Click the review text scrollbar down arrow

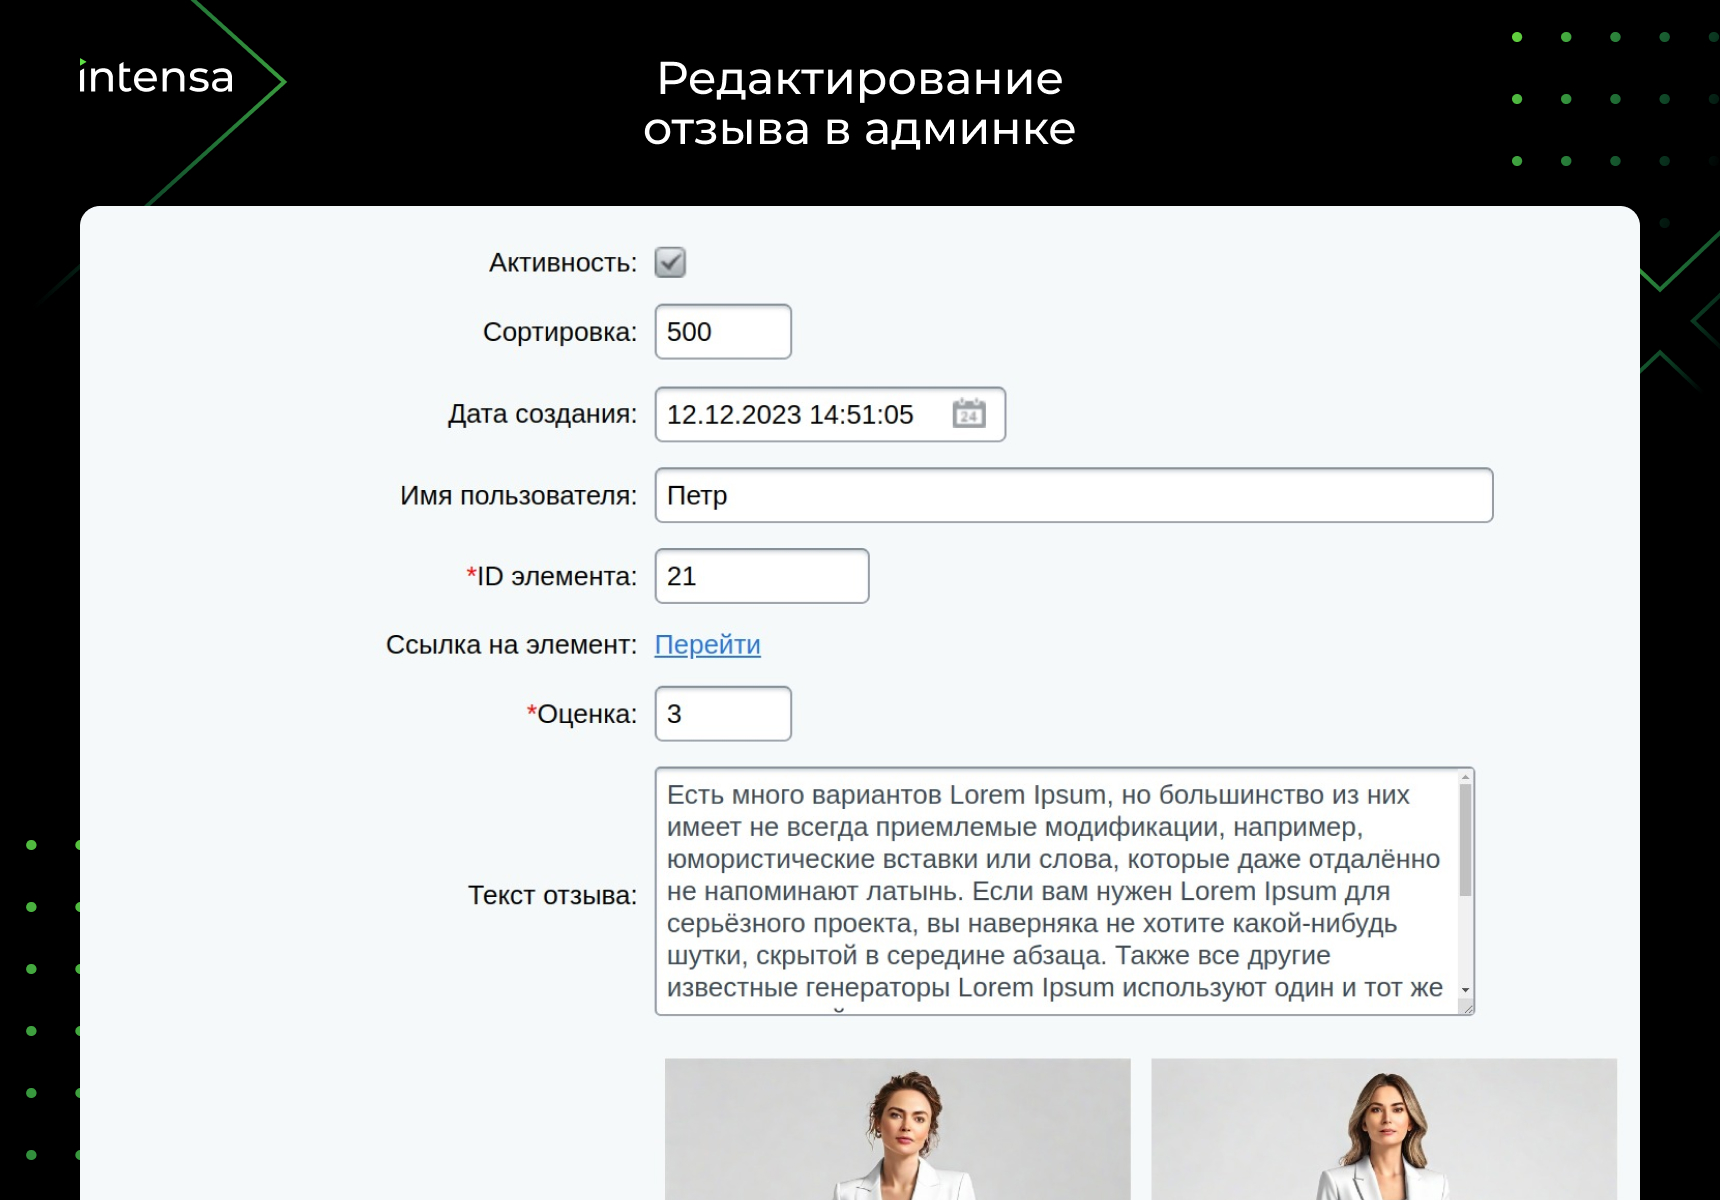point(1465,990)
